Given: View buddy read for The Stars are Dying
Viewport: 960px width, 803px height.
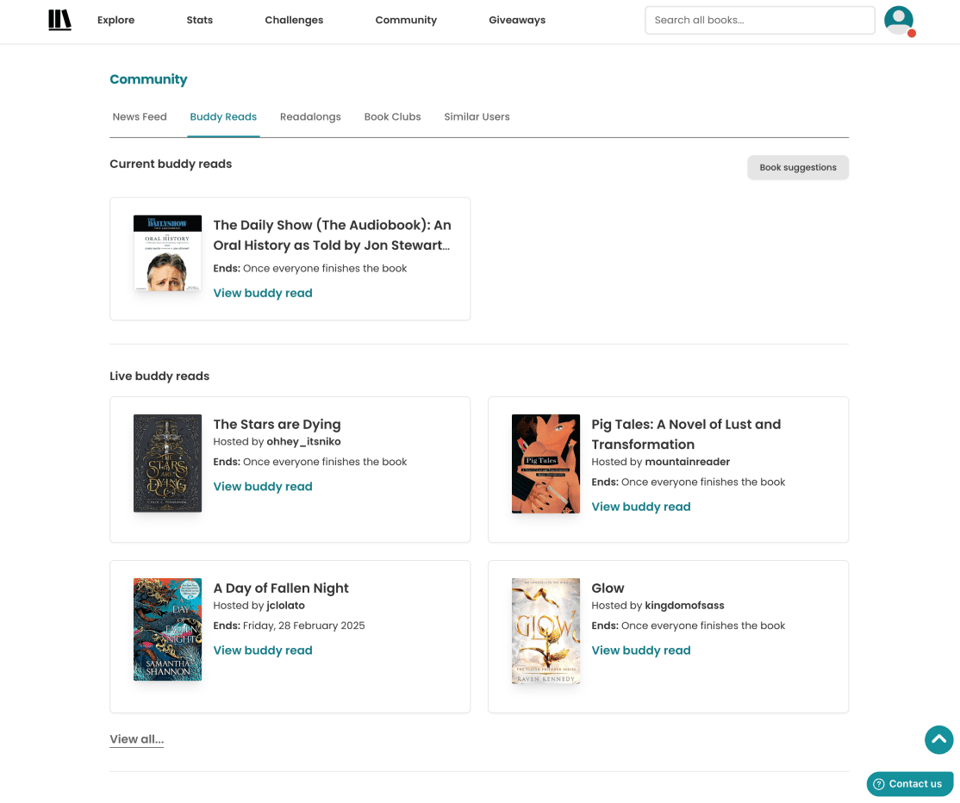Looking at the screenshot, I should pyautogui.click(x=262, y=486).
